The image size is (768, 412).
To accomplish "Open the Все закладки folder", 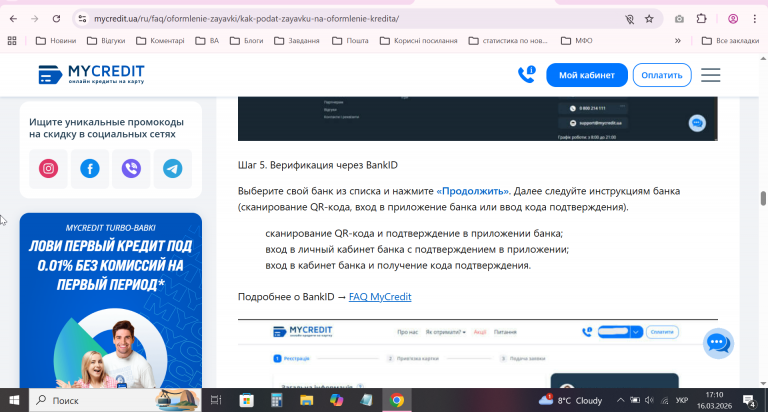I will (730, 41).
